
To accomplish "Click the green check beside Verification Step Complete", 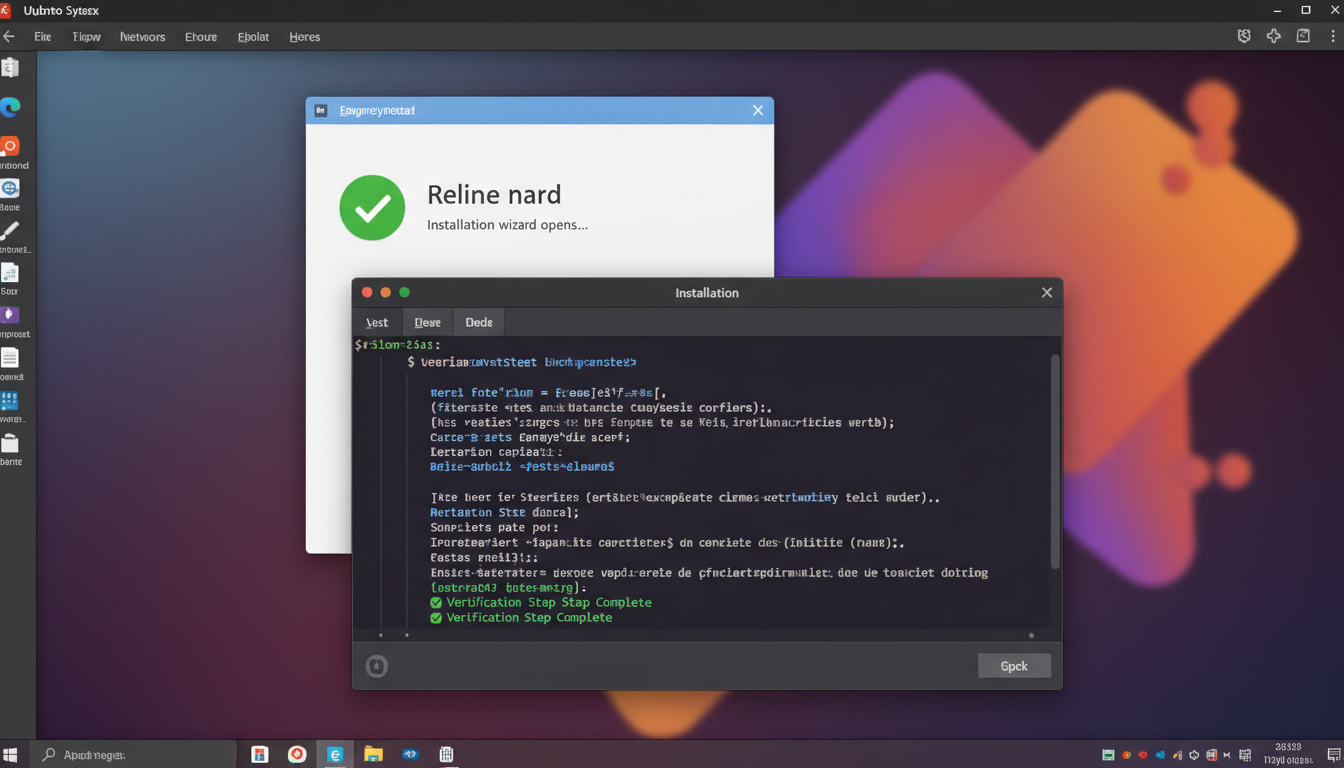I will click(436, 618).
